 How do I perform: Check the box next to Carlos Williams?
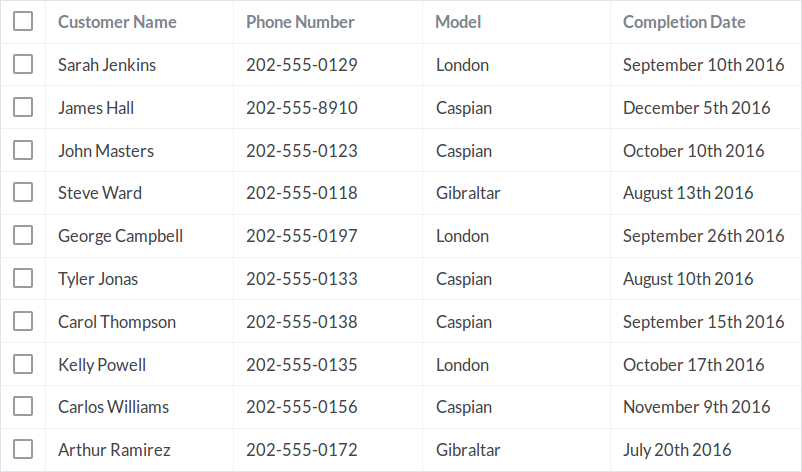23,407
